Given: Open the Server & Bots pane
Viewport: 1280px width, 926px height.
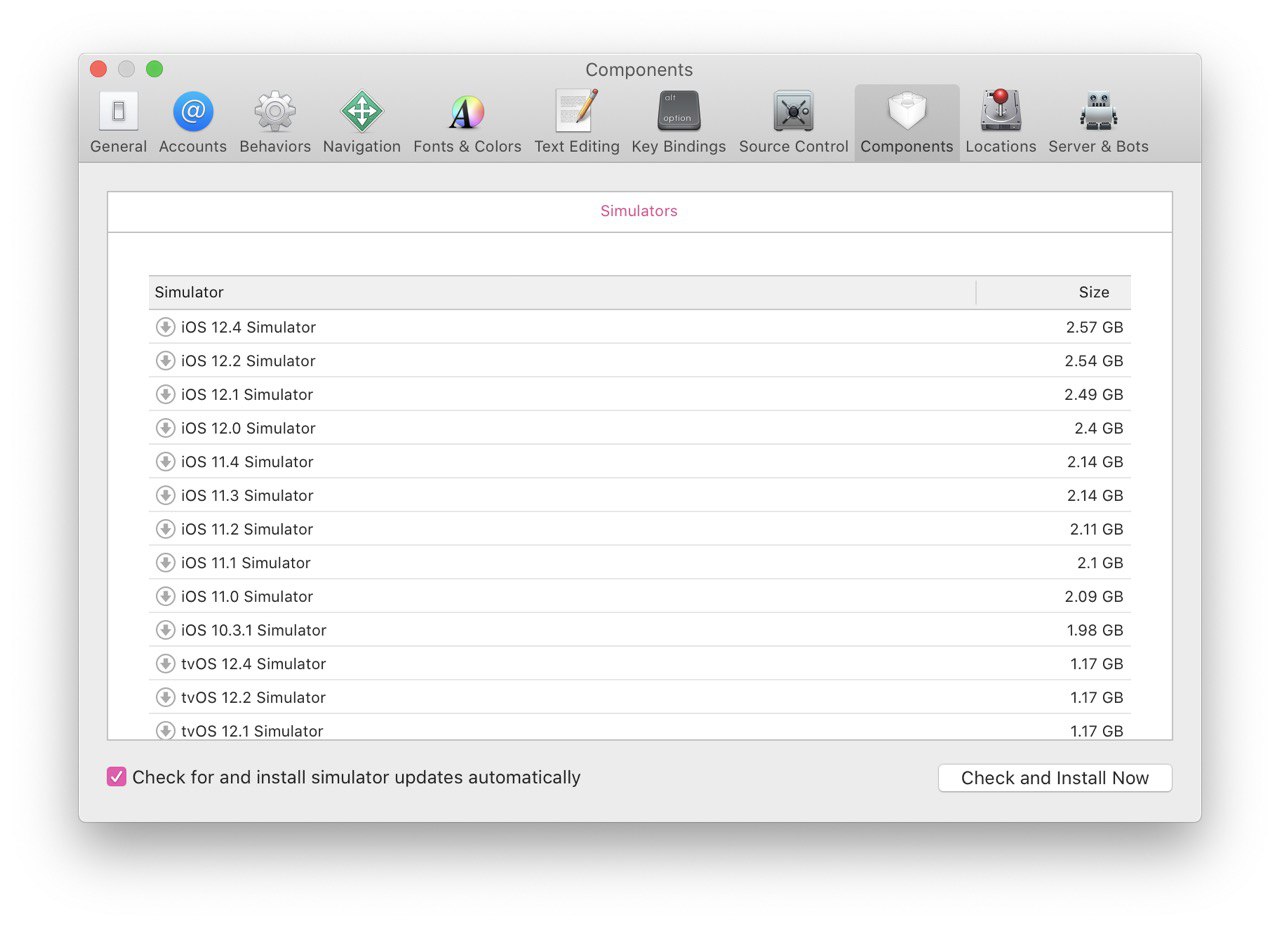Looking at the screenshot, I should [1098, 123].
